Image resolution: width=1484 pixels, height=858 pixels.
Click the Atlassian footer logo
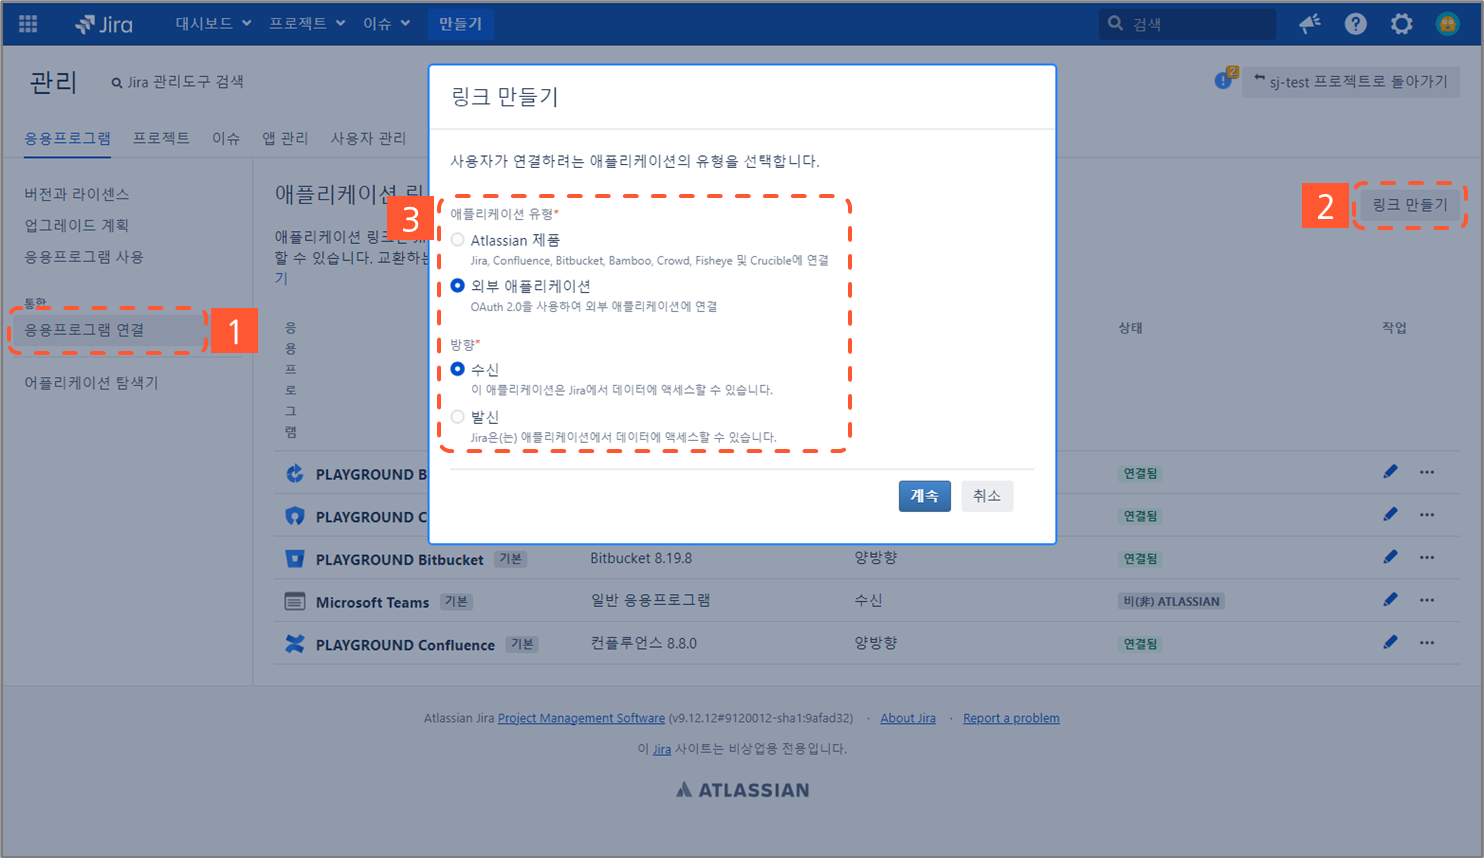pyautogui.click(x=742, y=790)
